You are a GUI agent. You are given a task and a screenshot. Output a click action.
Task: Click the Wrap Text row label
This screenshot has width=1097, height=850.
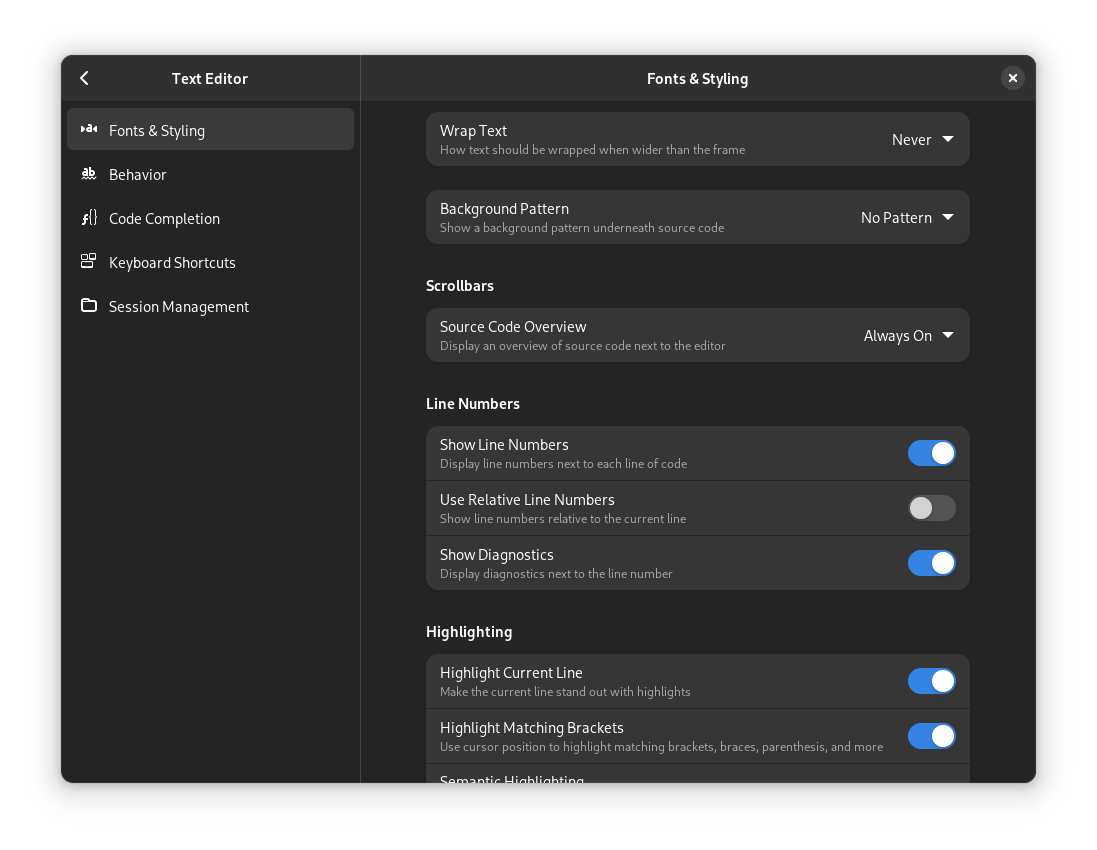pos(473,131)
